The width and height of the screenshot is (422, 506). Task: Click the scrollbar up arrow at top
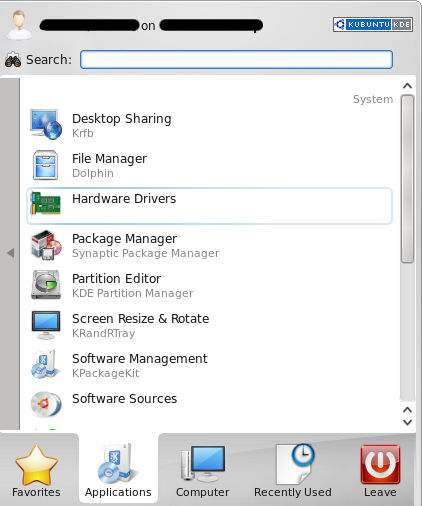pyautogui.click(x=407, y=86)
